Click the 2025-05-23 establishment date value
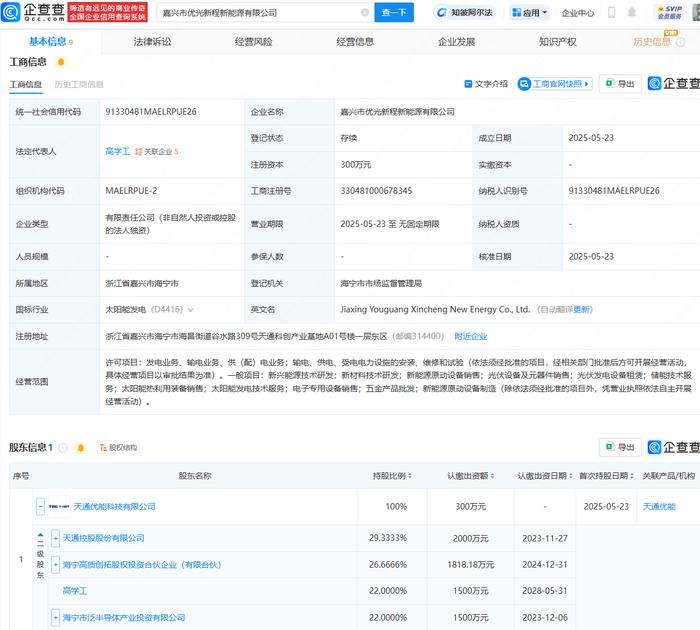This screenshot has height=630, width=700. click(x=591, y=138)
